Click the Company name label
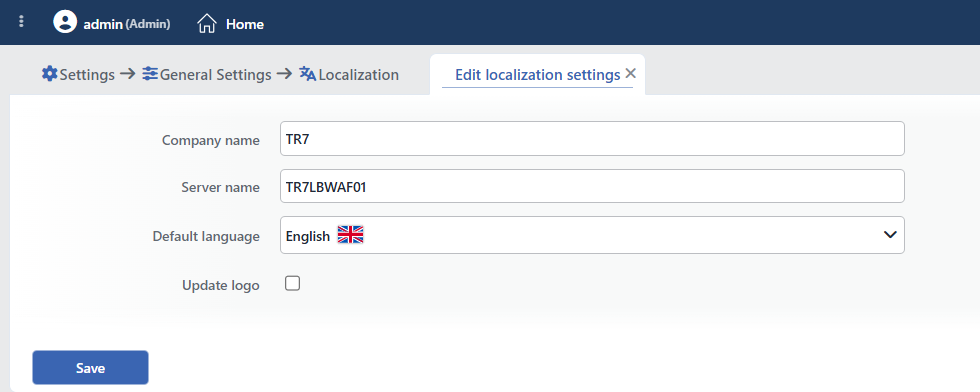This screenshot has height=392, width=980. click(x=211, y=140)
